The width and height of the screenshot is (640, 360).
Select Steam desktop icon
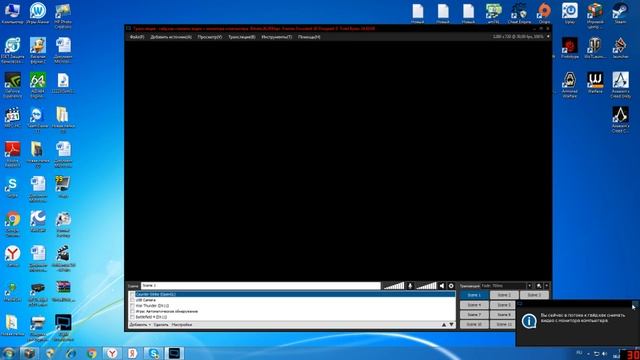point(620,13)
